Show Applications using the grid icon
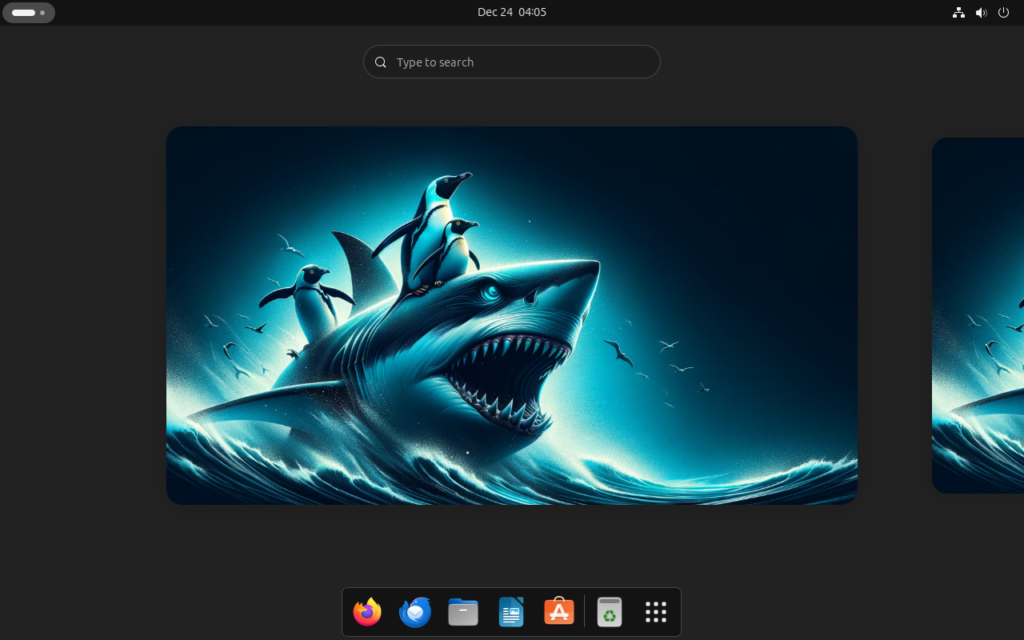 tap(656, 612)
